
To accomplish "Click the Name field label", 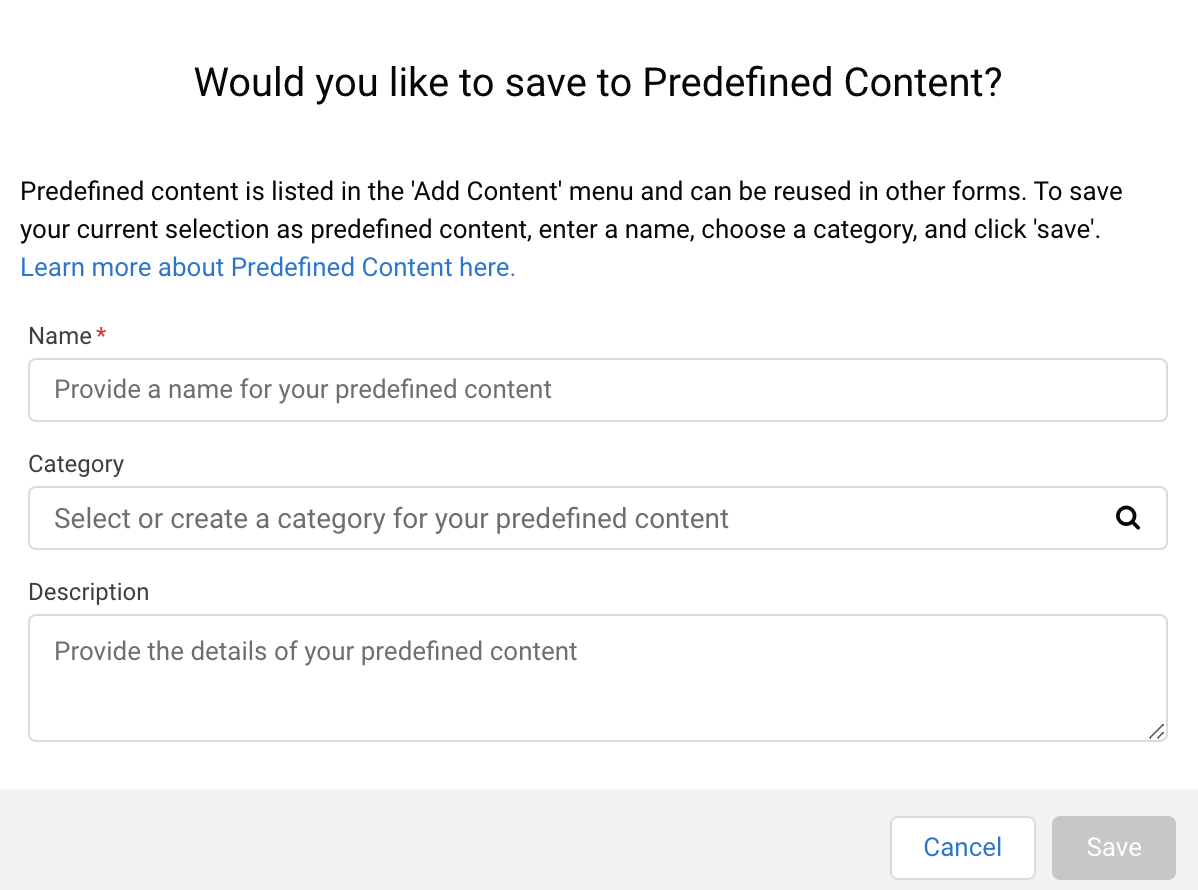I will [x=60, y=337].
